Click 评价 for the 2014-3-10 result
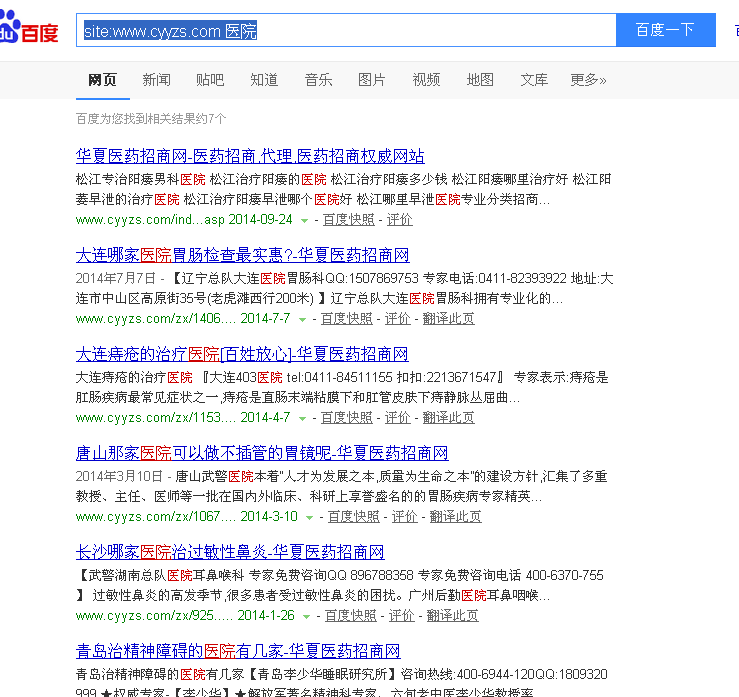 coord(405,517)
